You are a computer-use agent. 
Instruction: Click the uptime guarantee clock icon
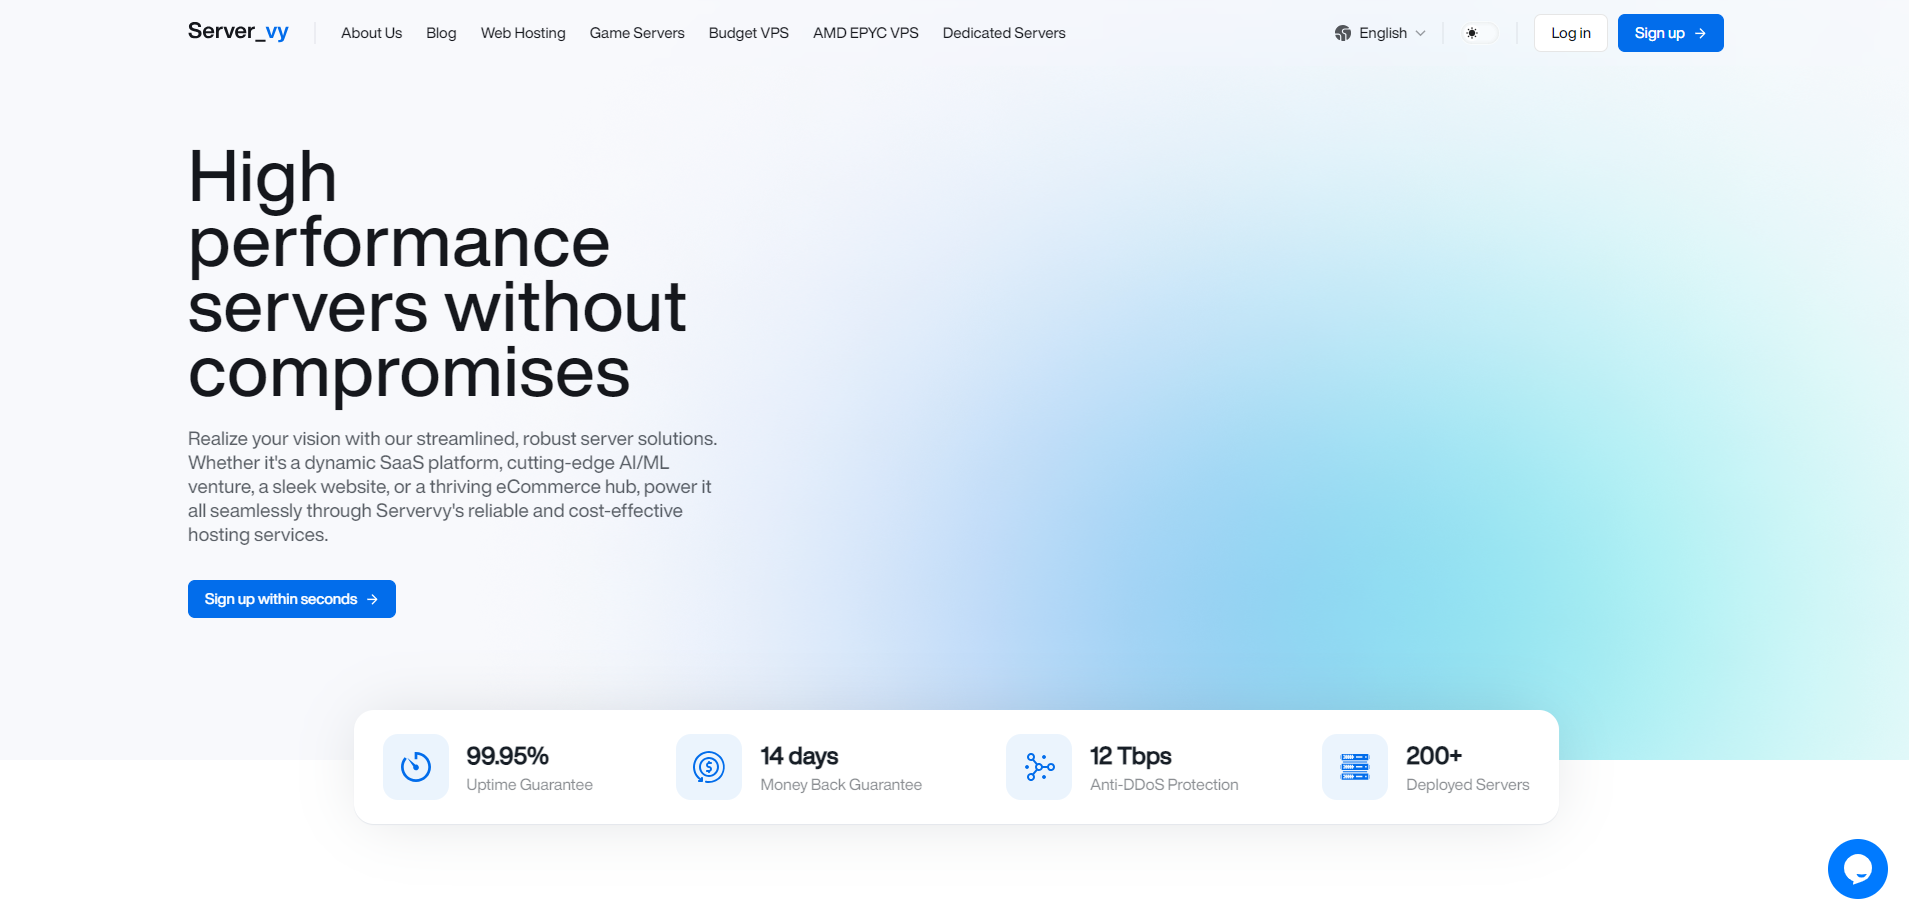pos(416,767)
